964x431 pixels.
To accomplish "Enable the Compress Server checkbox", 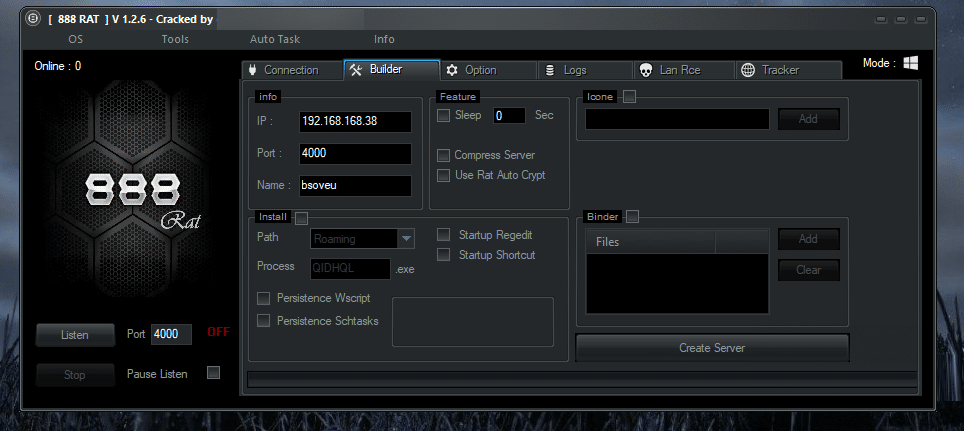I will pos(443,156).
